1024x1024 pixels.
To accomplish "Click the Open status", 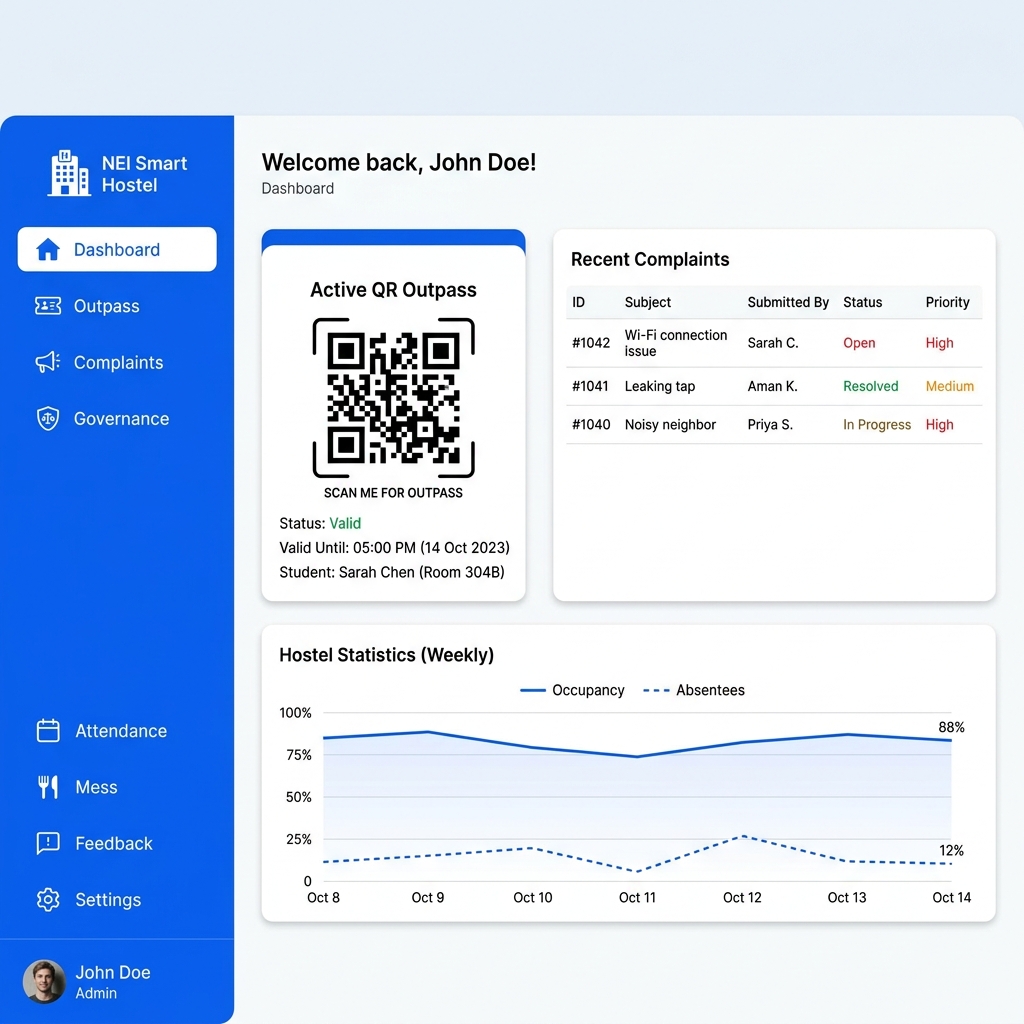I will (859, 343).
